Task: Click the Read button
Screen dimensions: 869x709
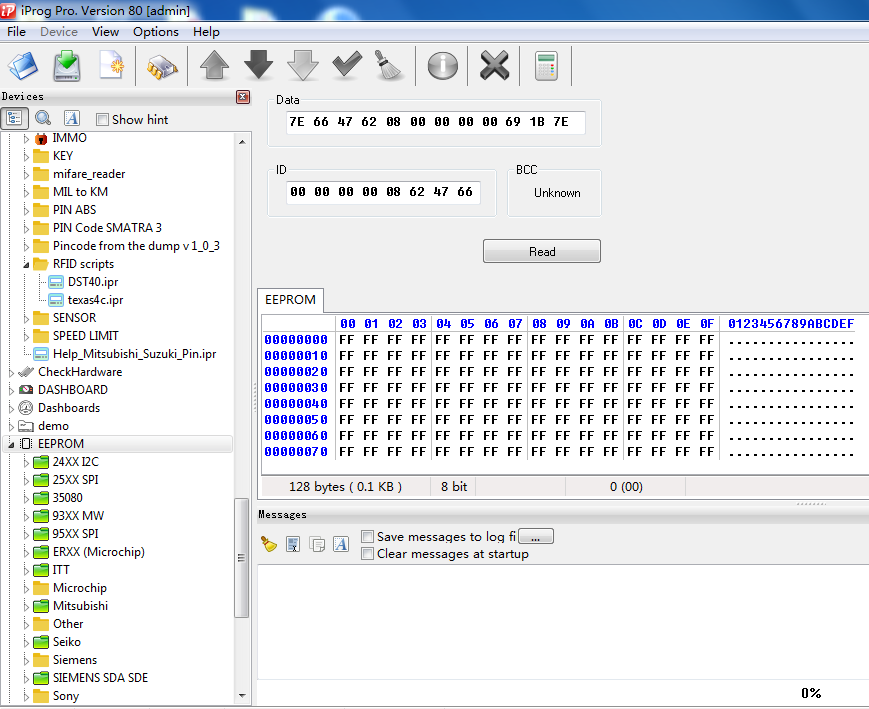Action: point(541,252)
